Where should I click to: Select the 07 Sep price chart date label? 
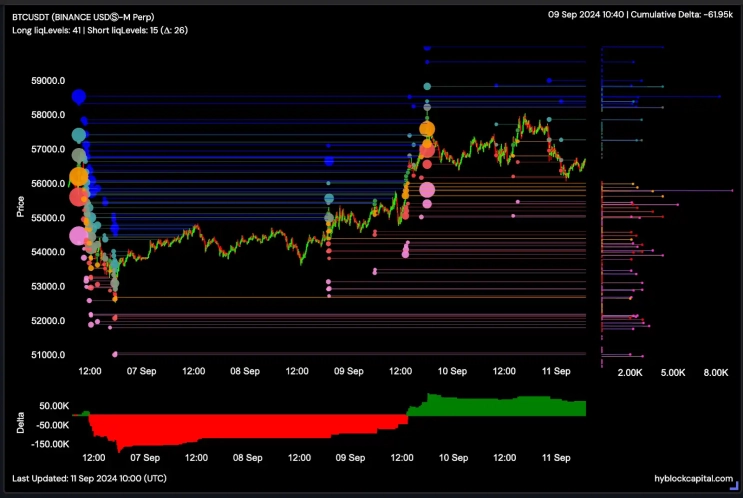(141, 372)
